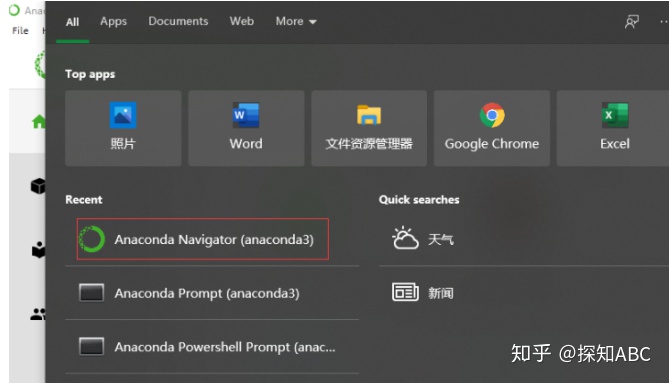Open the Photos (照片) app tile

pos(123,128)
